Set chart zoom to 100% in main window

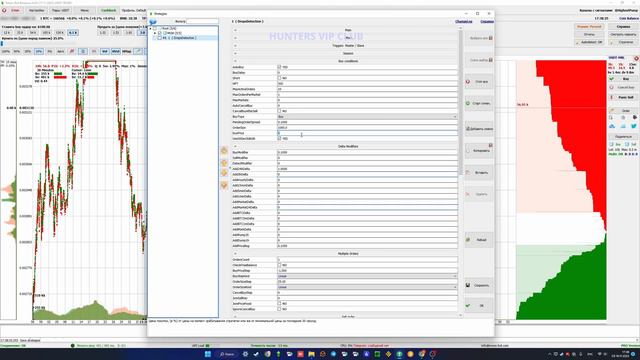pyautogui.click(x=6, y=51)
